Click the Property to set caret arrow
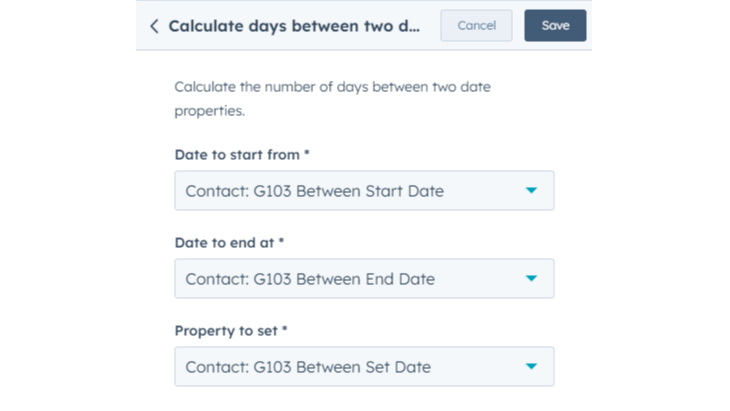 [531, 367]
